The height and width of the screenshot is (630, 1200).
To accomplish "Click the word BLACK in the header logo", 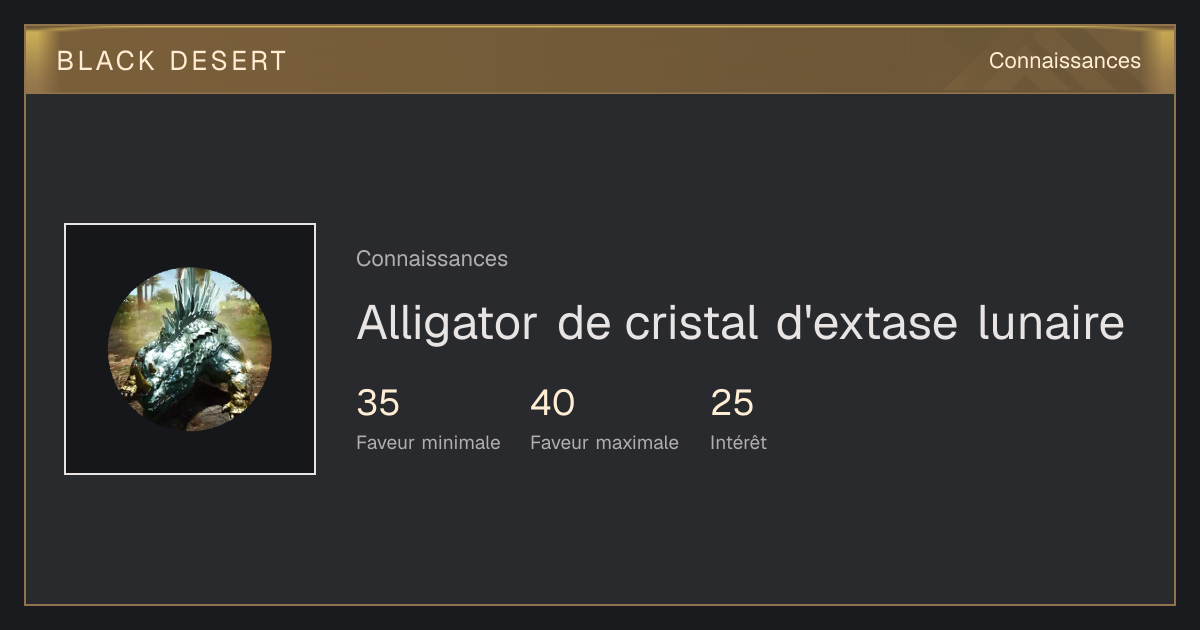I will pos(106,61).
